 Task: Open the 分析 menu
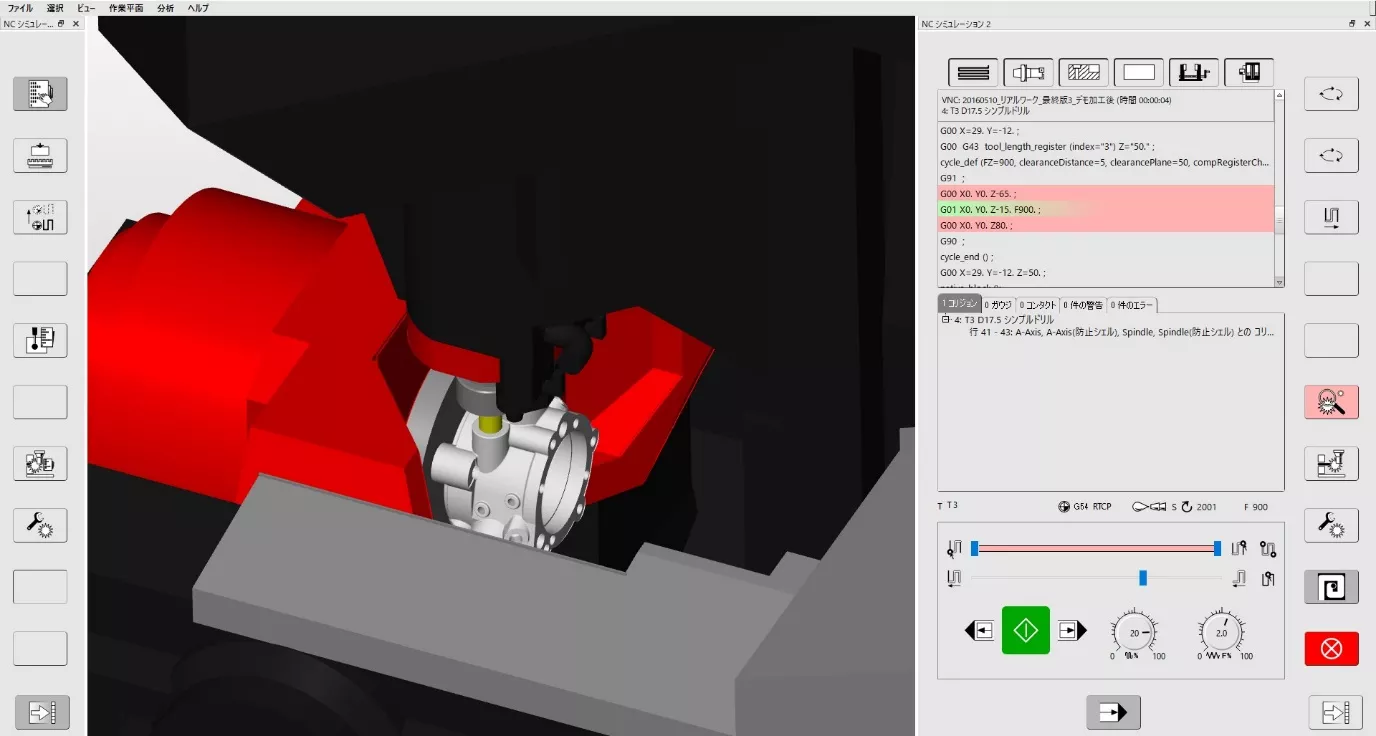(x=165, y=8)
